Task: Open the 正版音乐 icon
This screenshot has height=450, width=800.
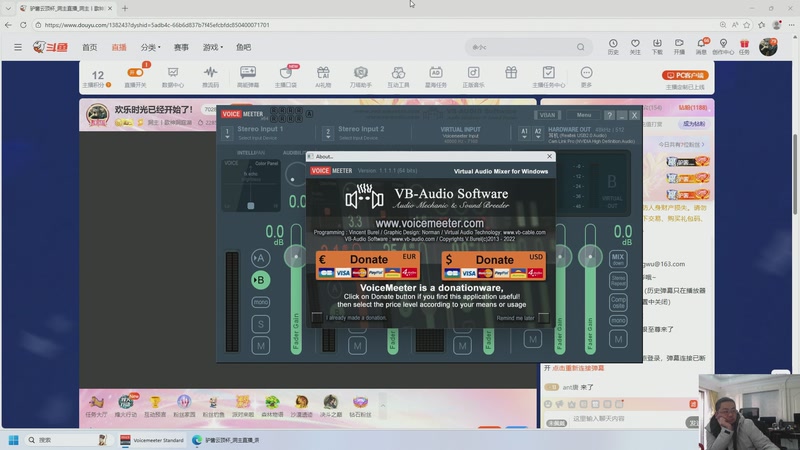Action: (473, 77)
